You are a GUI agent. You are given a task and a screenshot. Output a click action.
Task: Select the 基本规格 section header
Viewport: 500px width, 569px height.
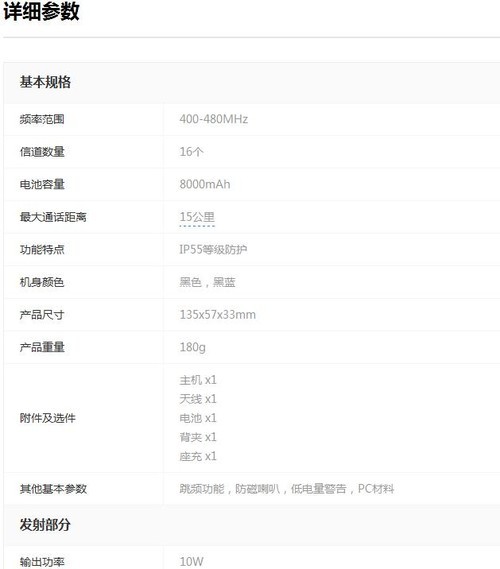coord(45,82)
